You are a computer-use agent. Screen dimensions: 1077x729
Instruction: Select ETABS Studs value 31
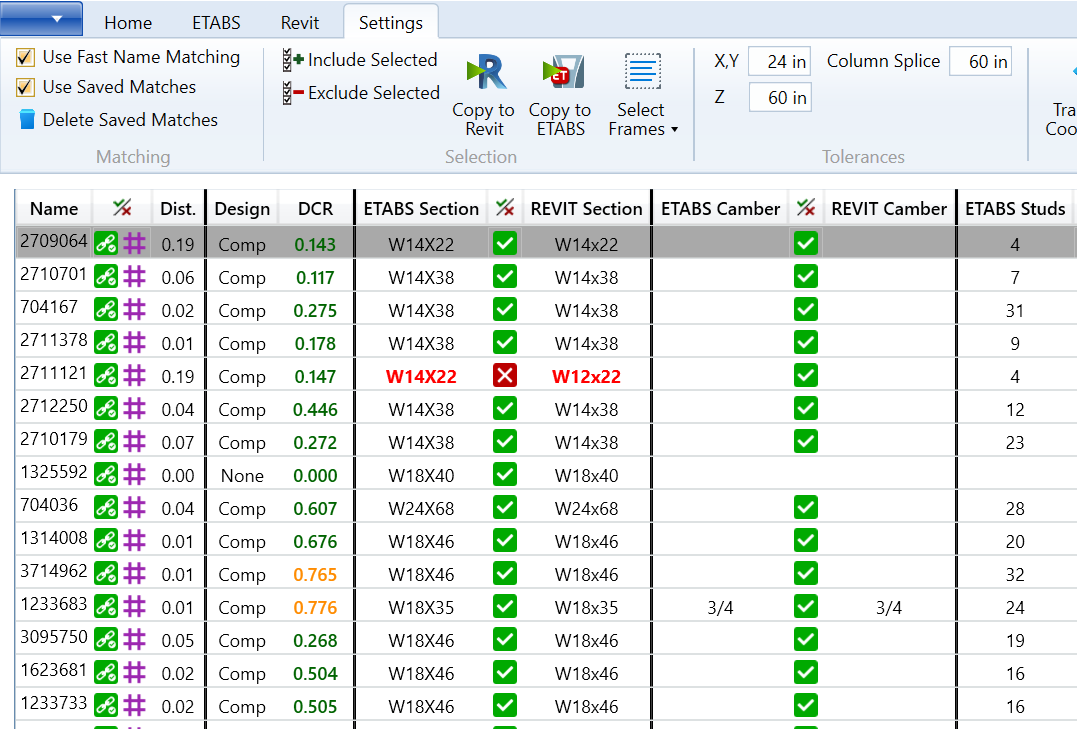[x=1014, y=311]
